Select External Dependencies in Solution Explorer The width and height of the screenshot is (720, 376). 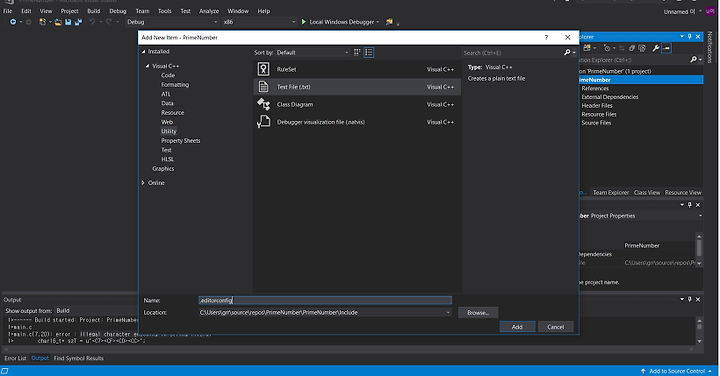pos(610,97)
